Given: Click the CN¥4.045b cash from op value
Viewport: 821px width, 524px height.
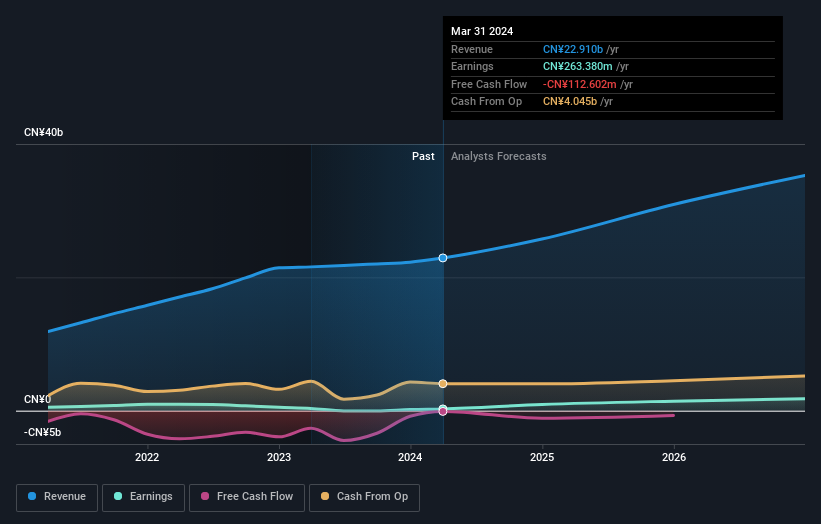Looking at the screenshot, I should pyautogui.click(x=570, y=102).
